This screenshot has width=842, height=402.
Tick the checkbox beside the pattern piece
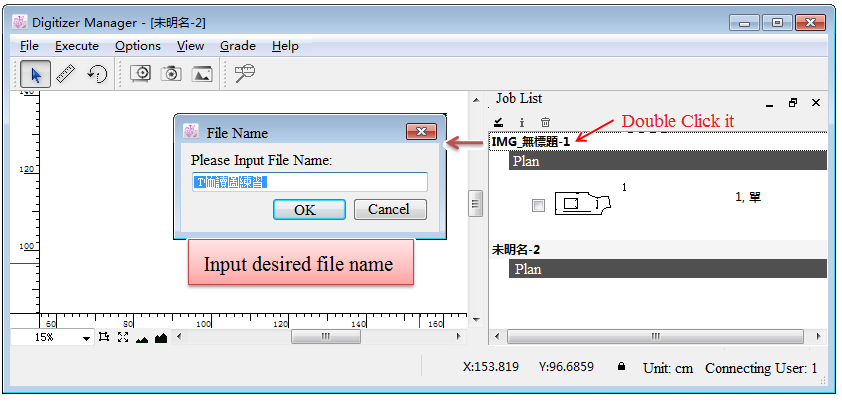[538, 205]
